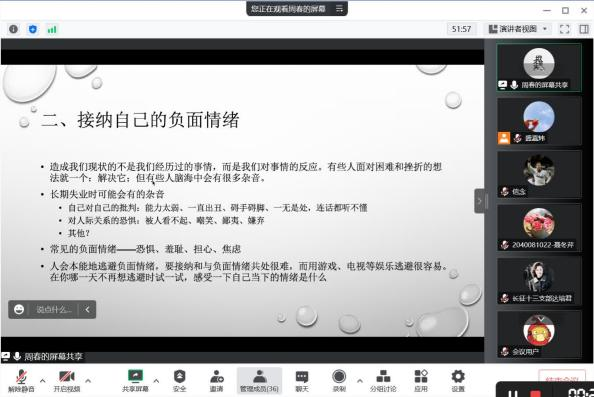
Task: Open the 演讲者视图 view dropdown
Action: [x=518, y=29]
